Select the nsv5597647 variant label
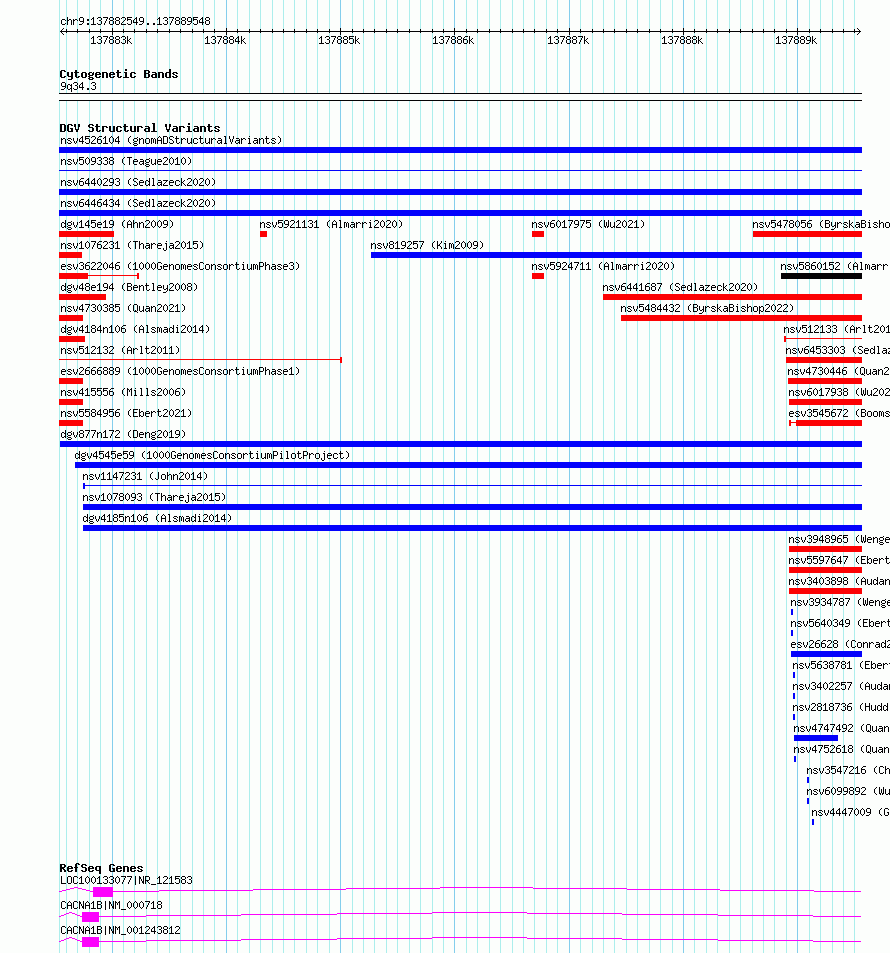 click(x=839, y=560)
